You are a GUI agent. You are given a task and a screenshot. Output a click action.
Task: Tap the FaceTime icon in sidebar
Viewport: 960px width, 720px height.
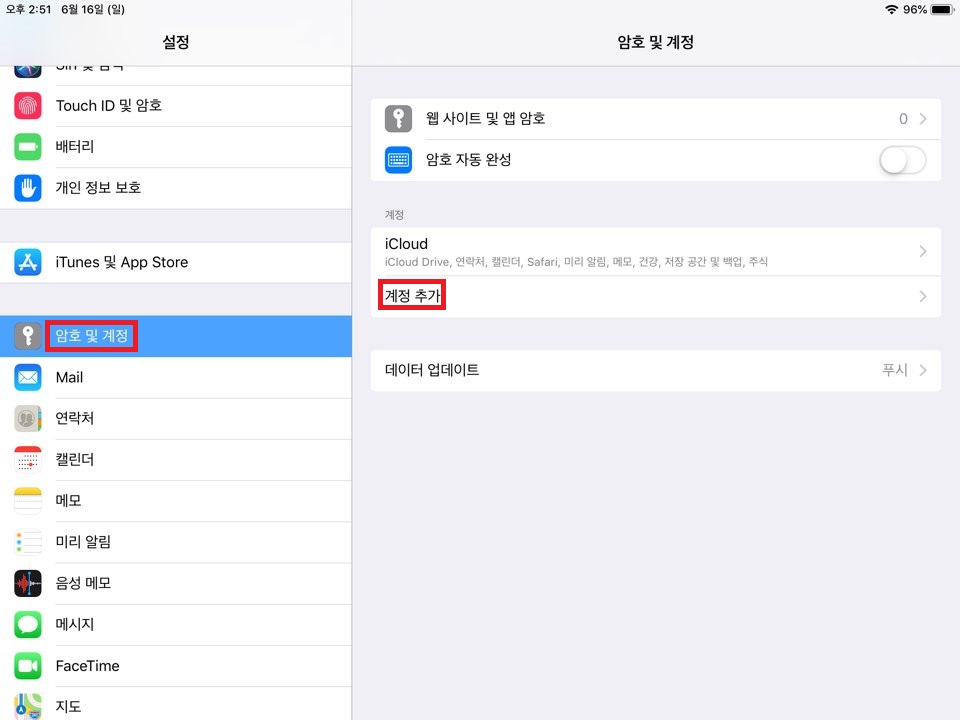pos(28,665)
